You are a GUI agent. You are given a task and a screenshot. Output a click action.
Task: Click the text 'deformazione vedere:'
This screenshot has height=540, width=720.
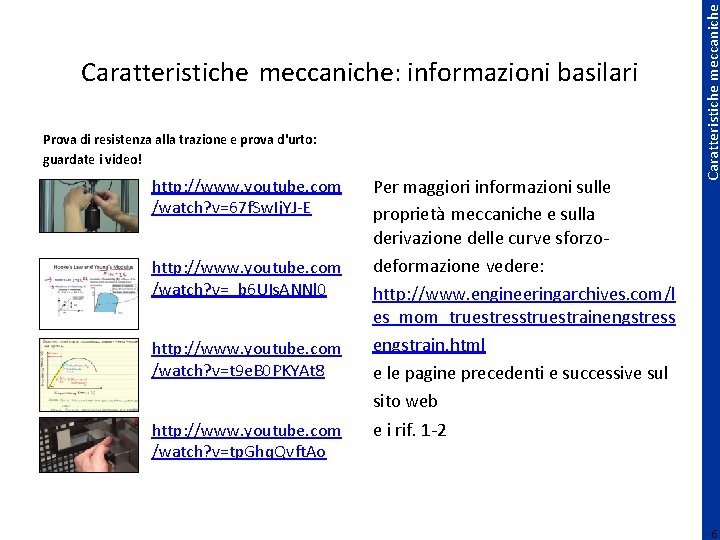458,266
